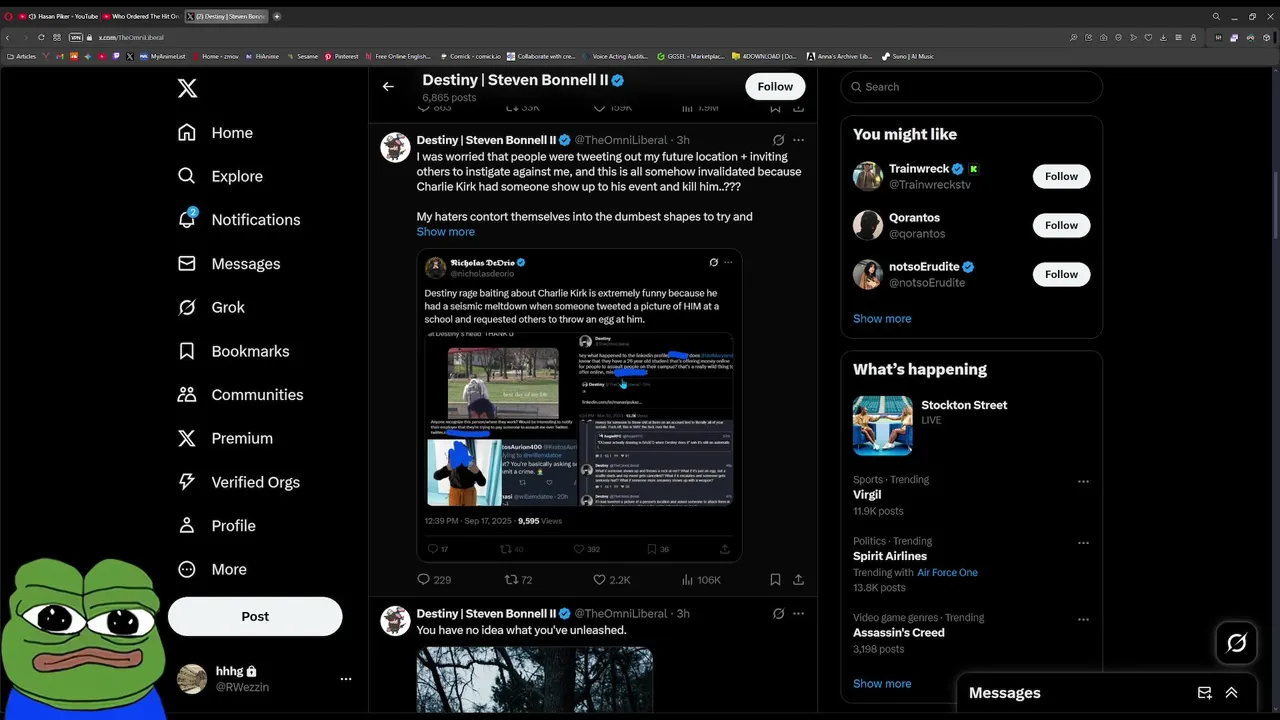Follow Destiny | Steven Bonnell II
This screenshot has height=720, width=1280.
pos(775,86)
